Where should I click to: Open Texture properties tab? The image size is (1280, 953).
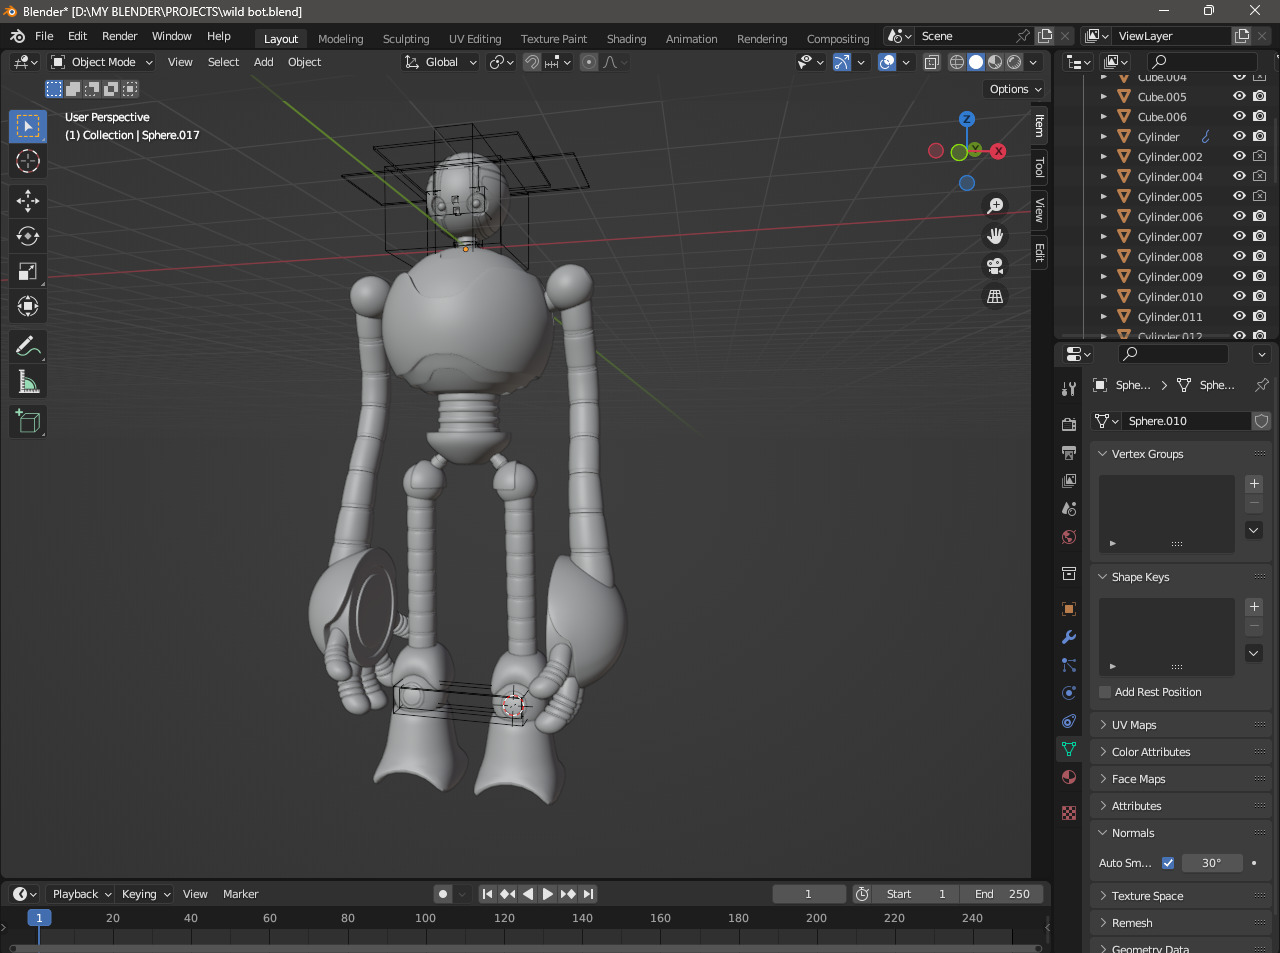tap(1069, 812)
